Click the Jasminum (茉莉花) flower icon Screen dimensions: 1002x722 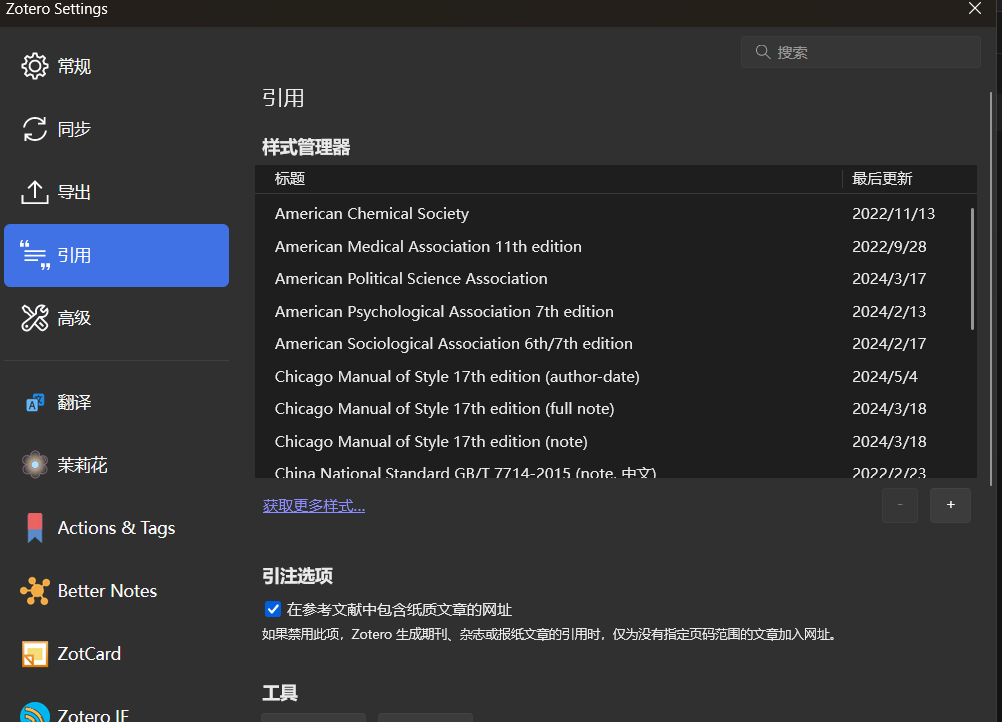click(35, 465)
